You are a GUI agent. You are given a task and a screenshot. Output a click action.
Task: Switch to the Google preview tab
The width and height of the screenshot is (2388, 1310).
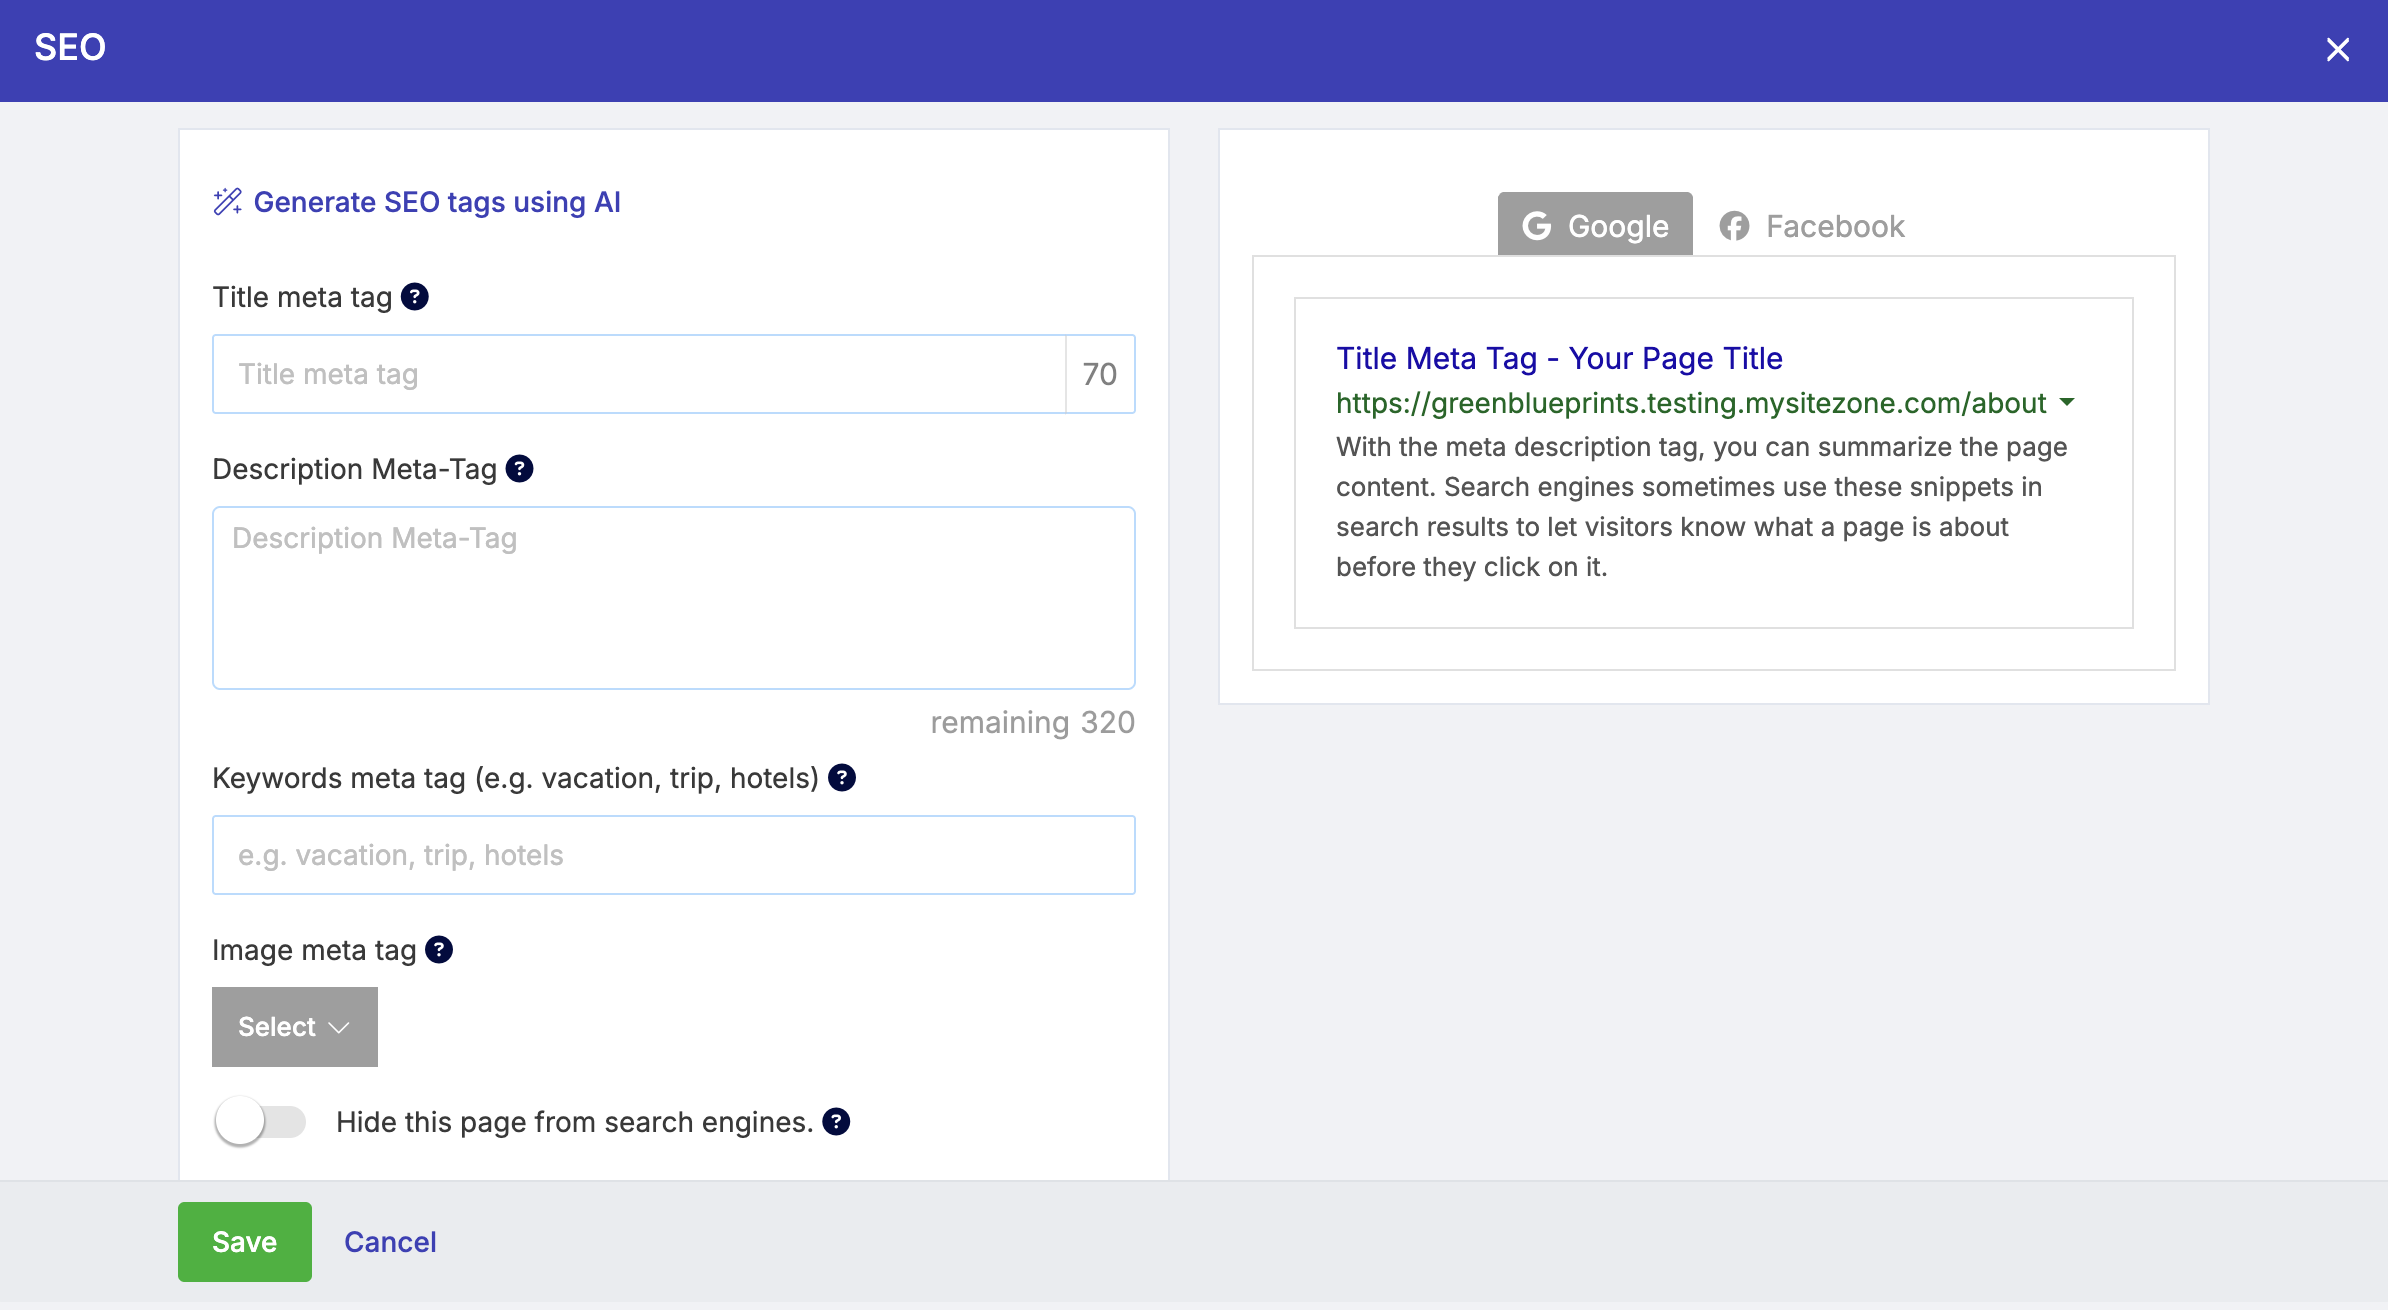[1595, 226]
